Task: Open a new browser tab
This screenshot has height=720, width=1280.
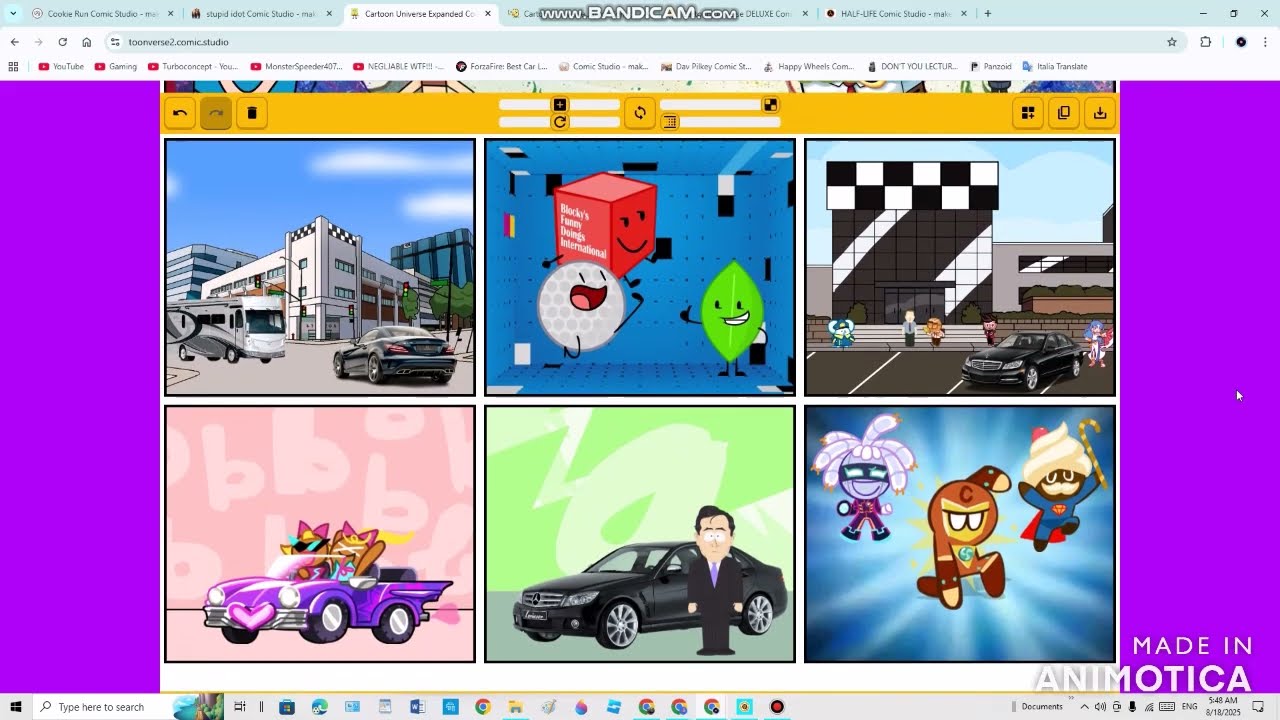Action: [x=988, y=14]
